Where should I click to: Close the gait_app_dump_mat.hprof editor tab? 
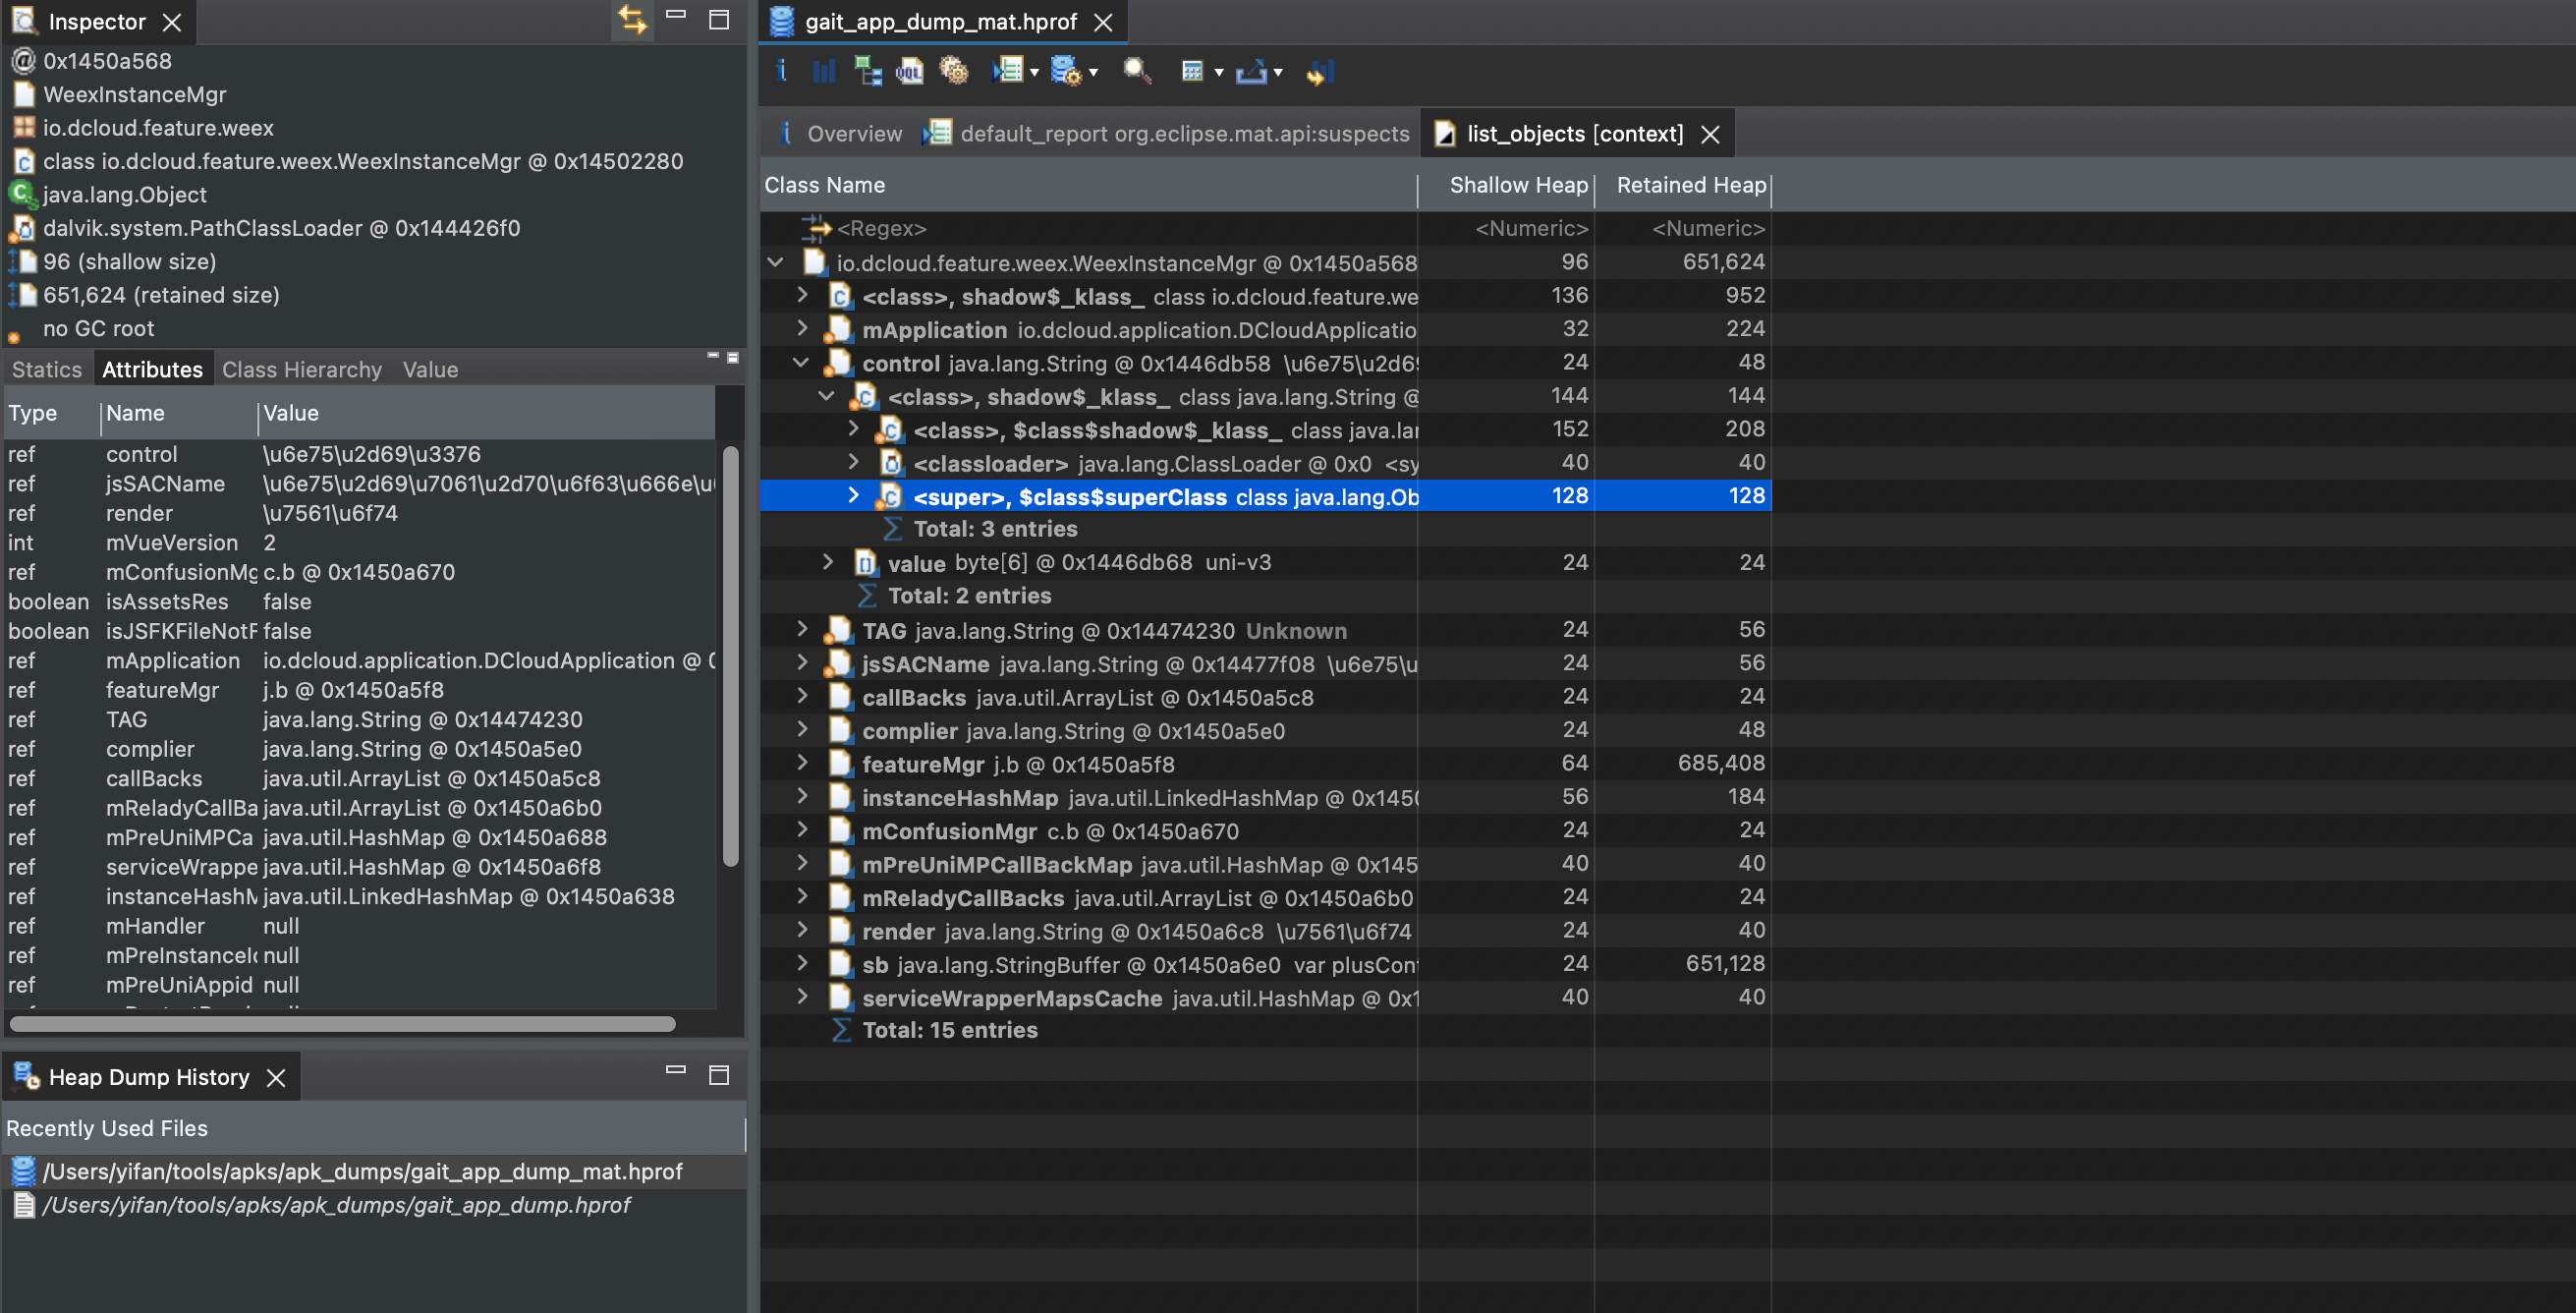pyautogui.click(x=1103, y=22)
